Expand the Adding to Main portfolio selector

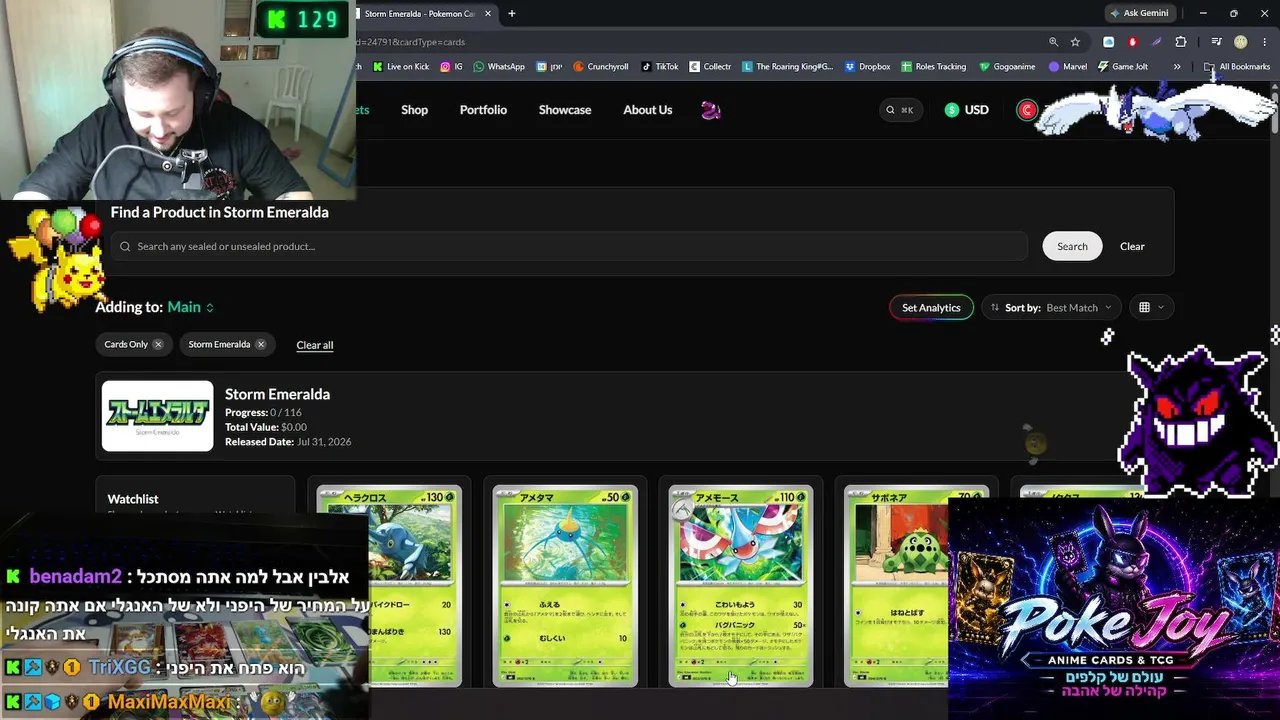(190, 307)
